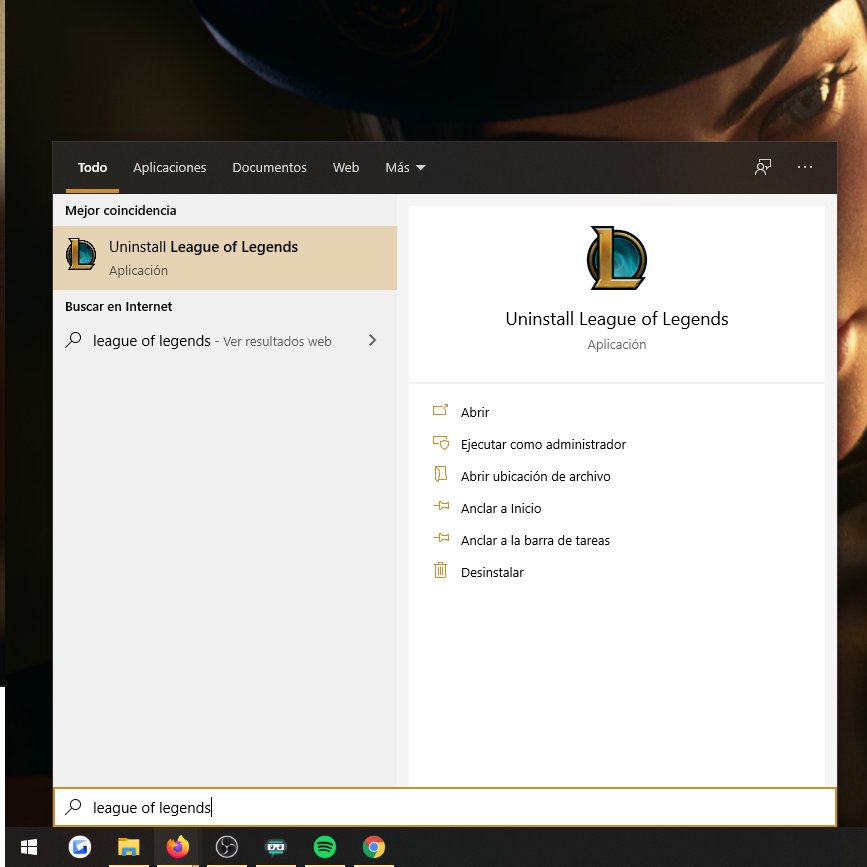
Task: Switch to the Web tab
Action: pos(346,168)
